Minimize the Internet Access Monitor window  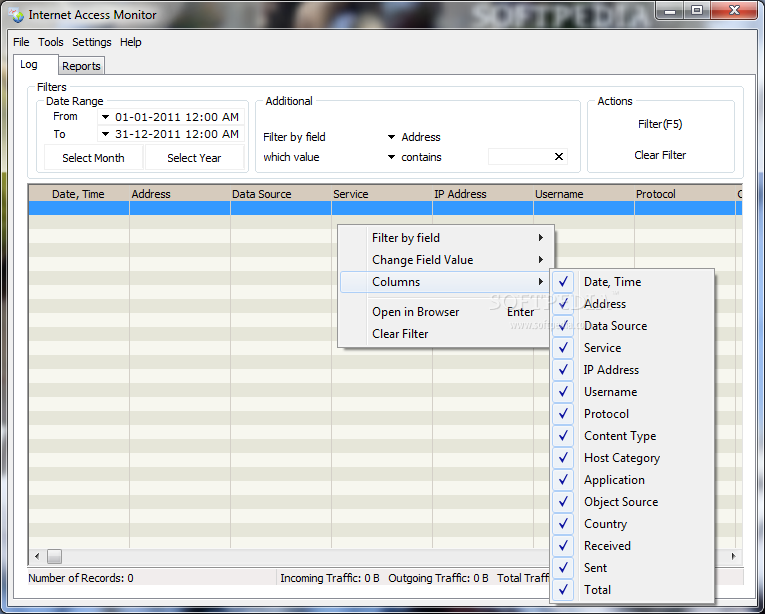click(x=670, y=11)
